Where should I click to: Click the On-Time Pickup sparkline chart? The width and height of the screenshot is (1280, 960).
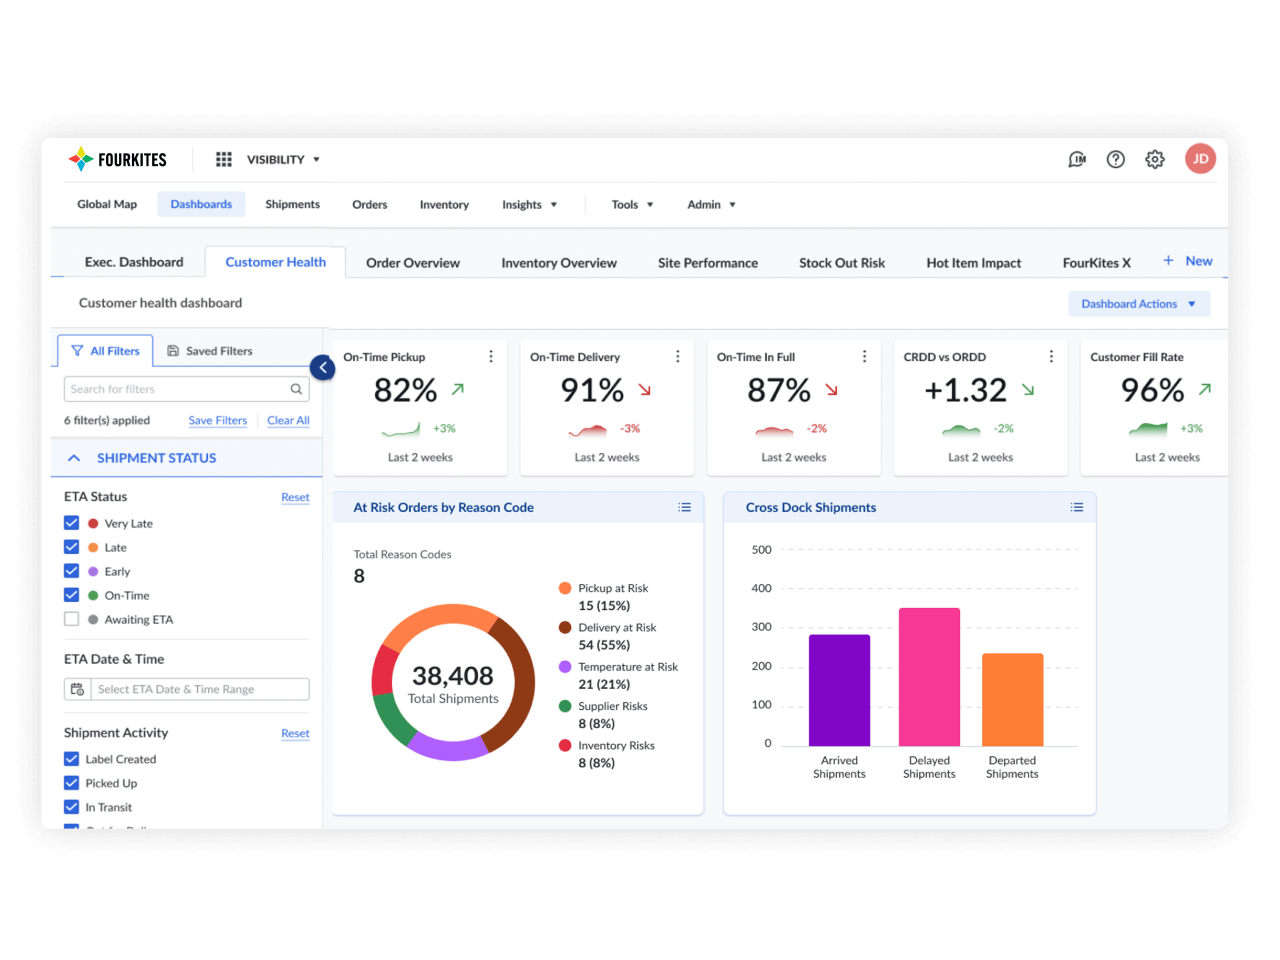[400, 430]
